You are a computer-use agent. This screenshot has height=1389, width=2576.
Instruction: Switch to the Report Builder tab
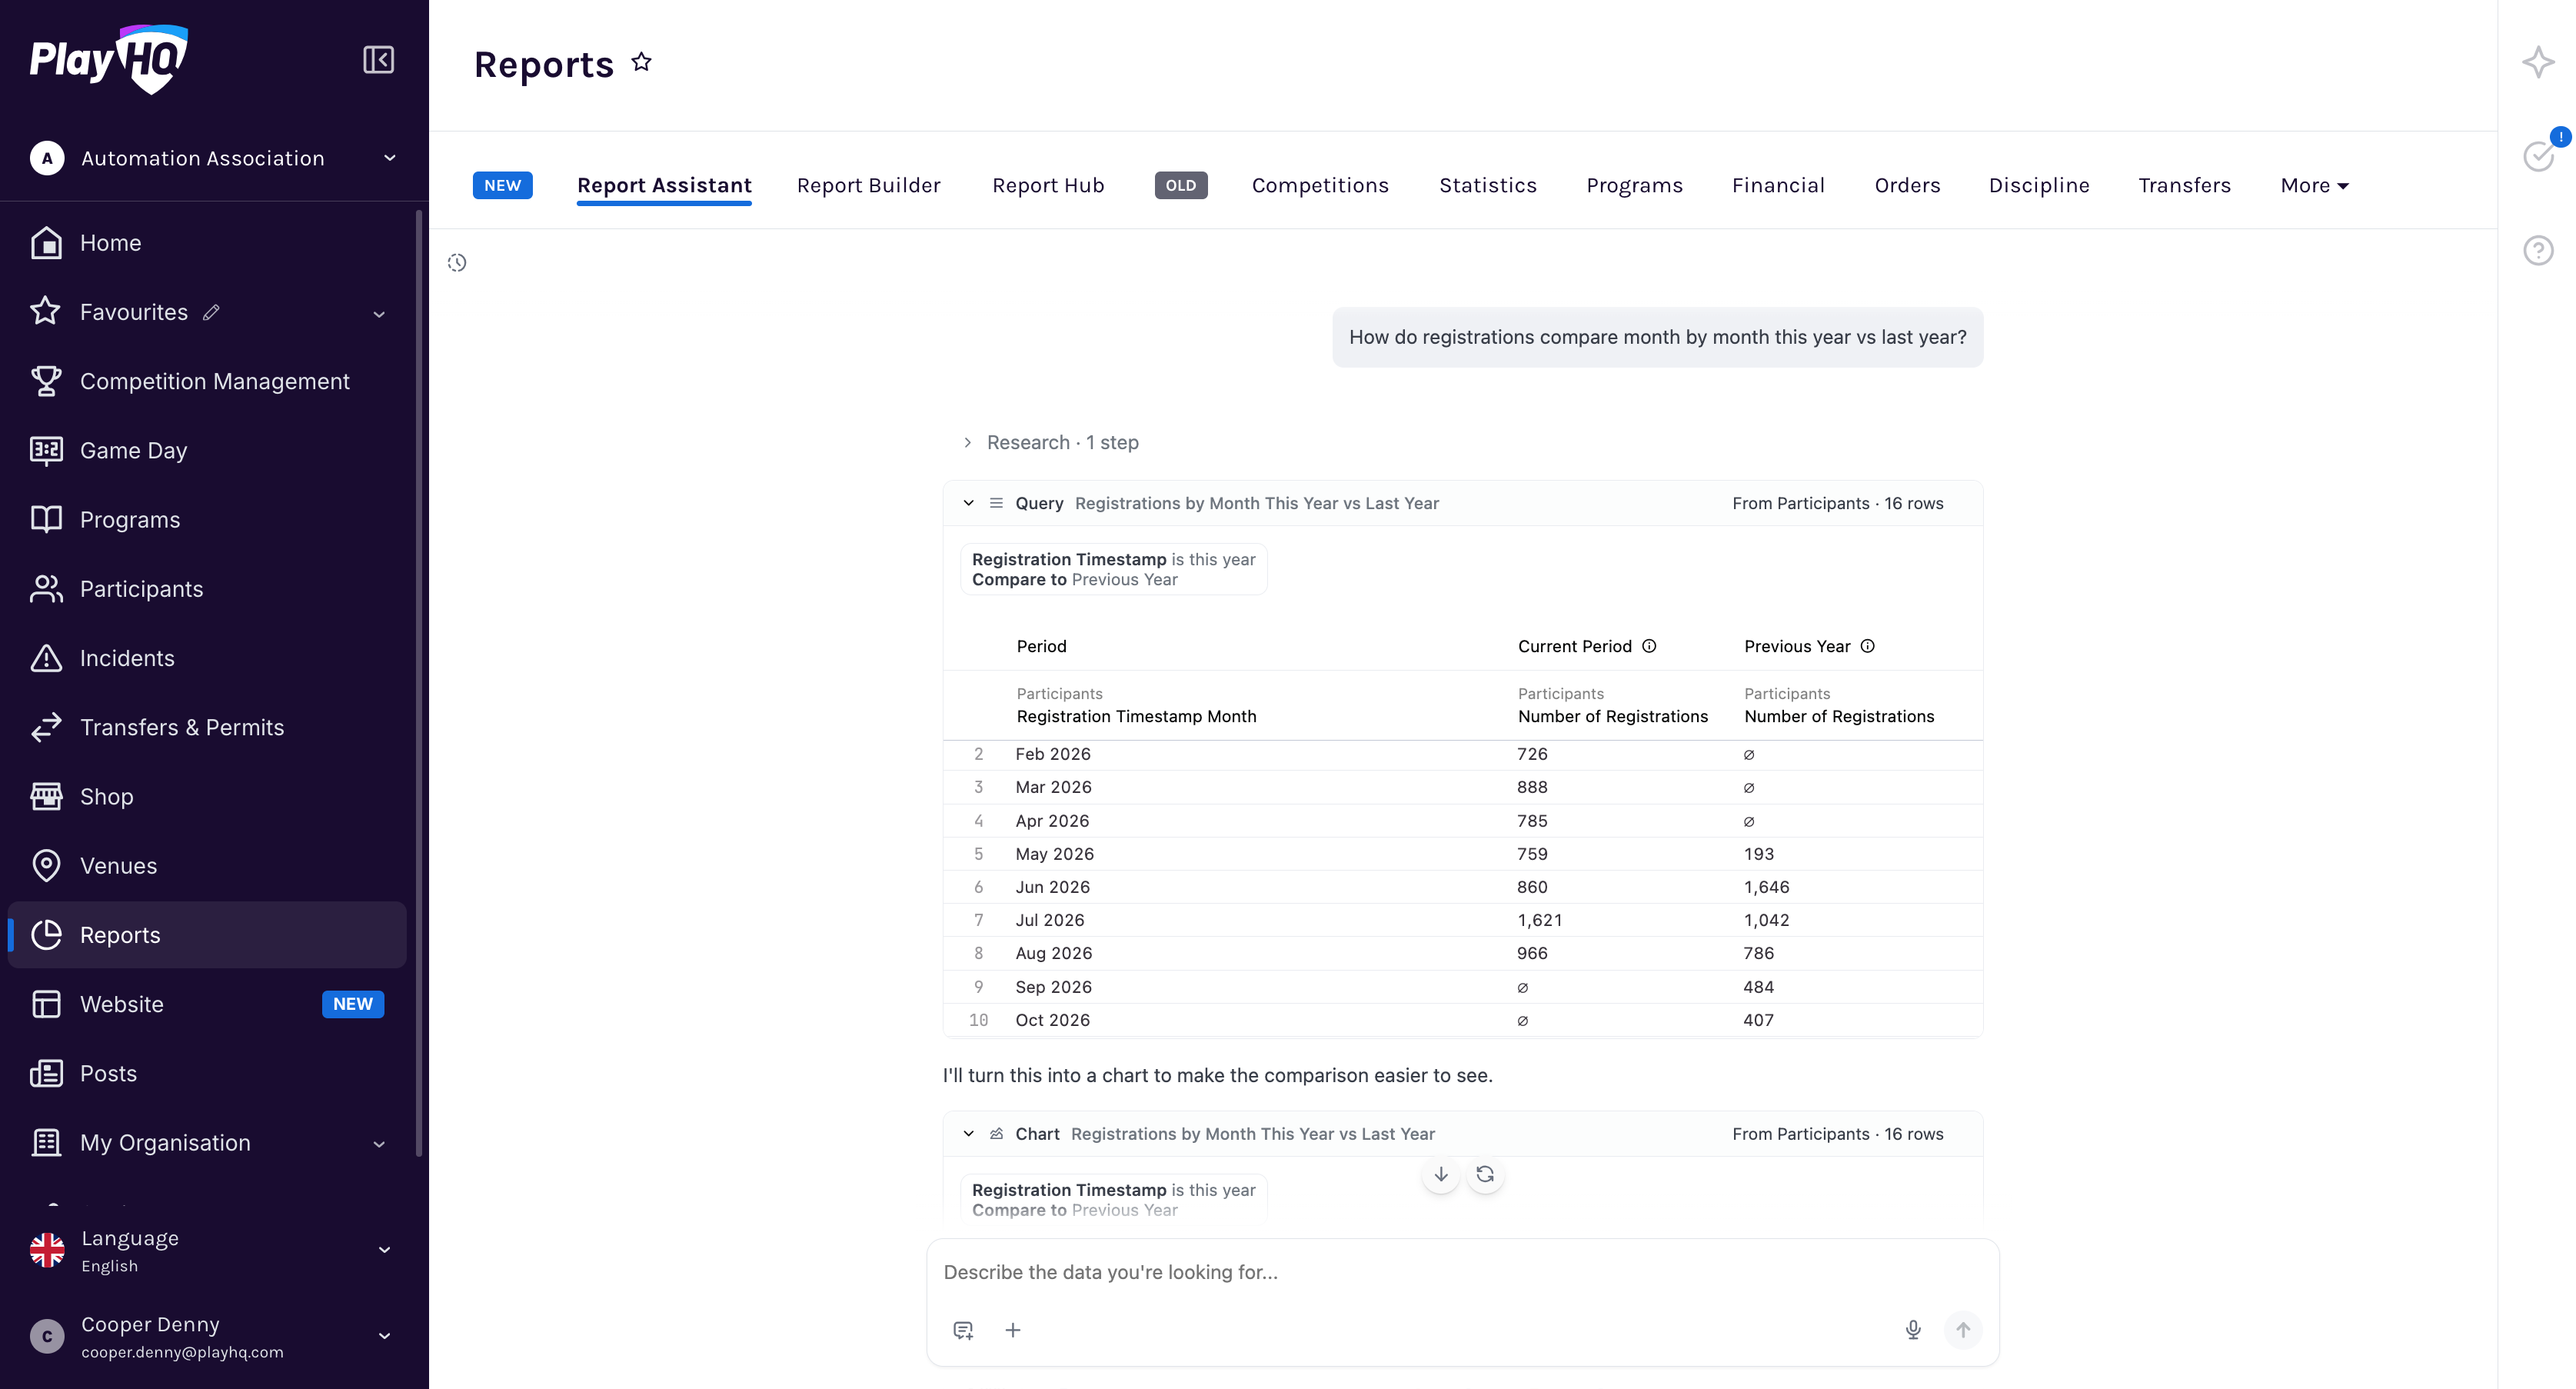pos(868,186)
